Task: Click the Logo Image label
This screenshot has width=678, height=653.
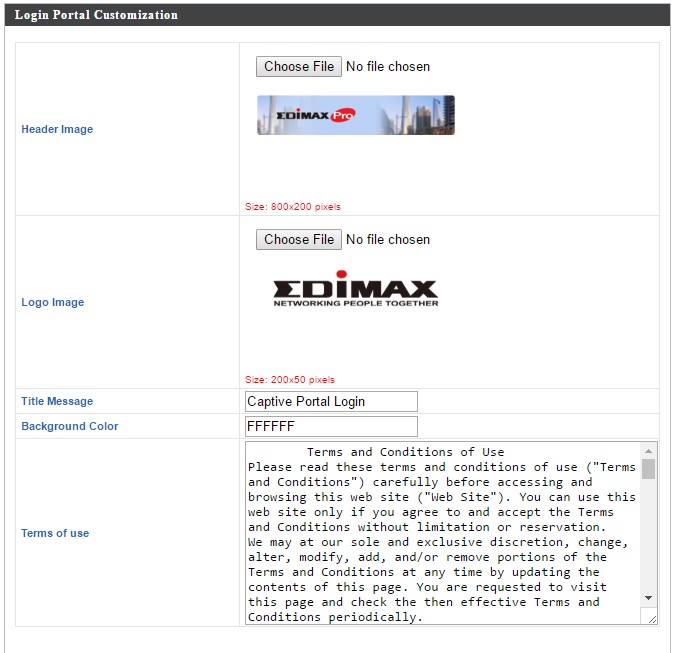Action: coord(53,302)
